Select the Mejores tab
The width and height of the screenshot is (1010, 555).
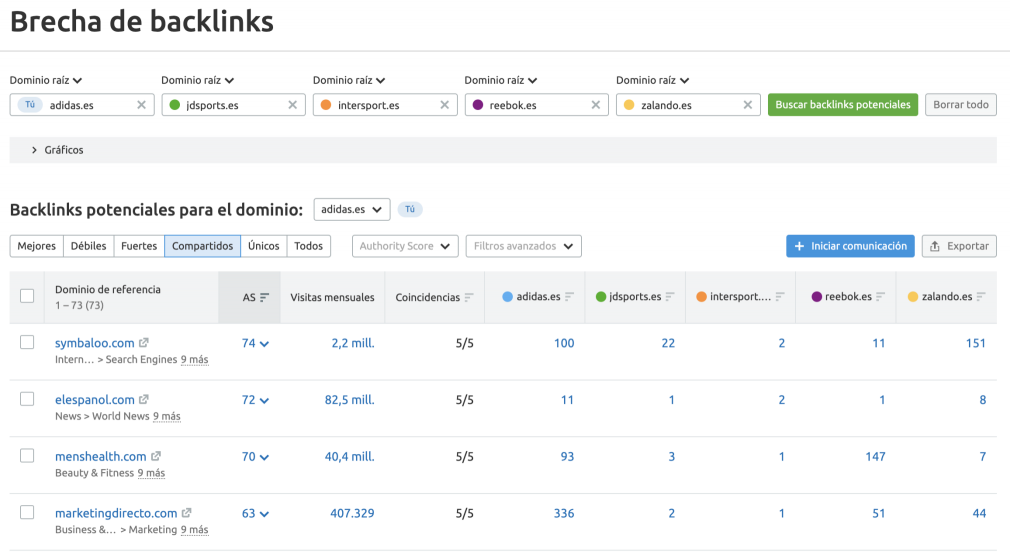[x=37, y=246]
